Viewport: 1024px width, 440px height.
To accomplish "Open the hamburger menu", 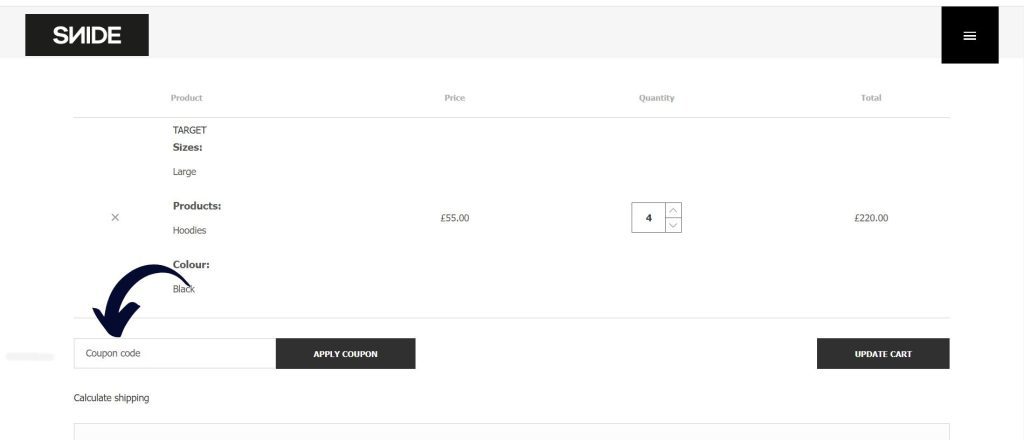I will tap(969, 35).
